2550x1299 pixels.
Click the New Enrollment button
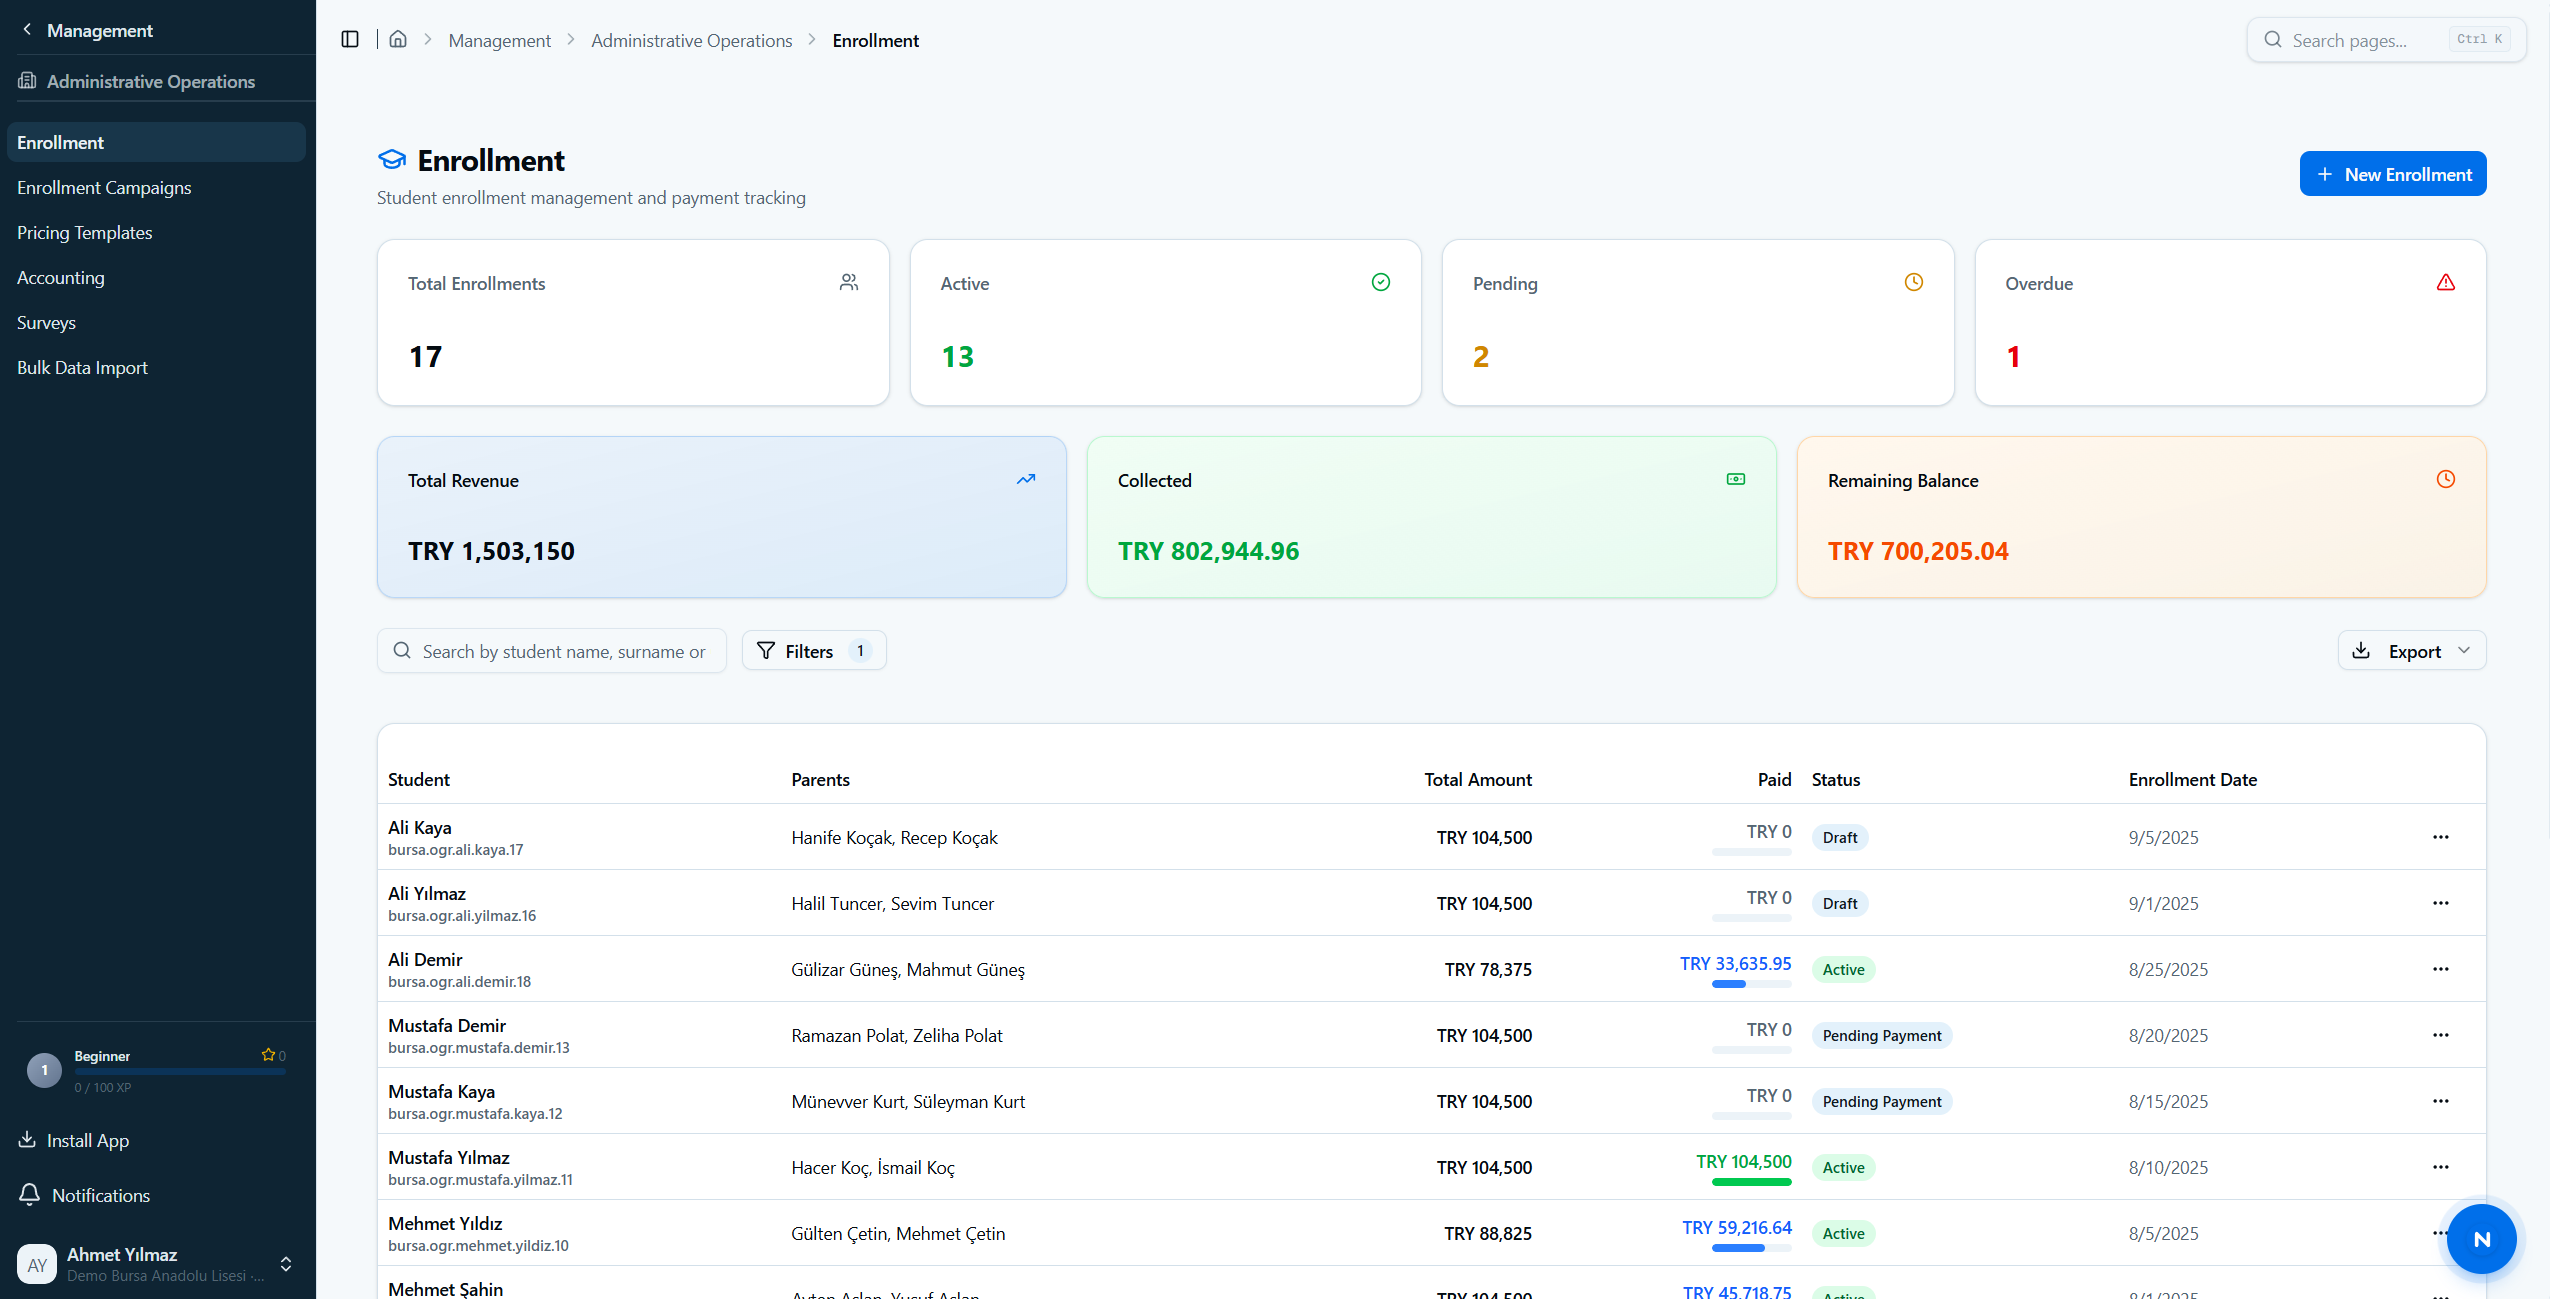coord(2393,174)
